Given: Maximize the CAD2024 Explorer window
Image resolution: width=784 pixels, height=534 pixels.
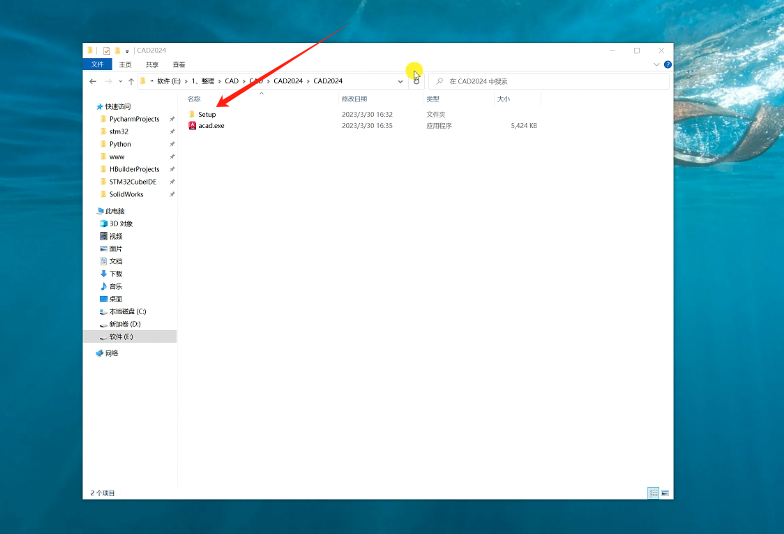Looking at the screenshot, I should (636, 50).
